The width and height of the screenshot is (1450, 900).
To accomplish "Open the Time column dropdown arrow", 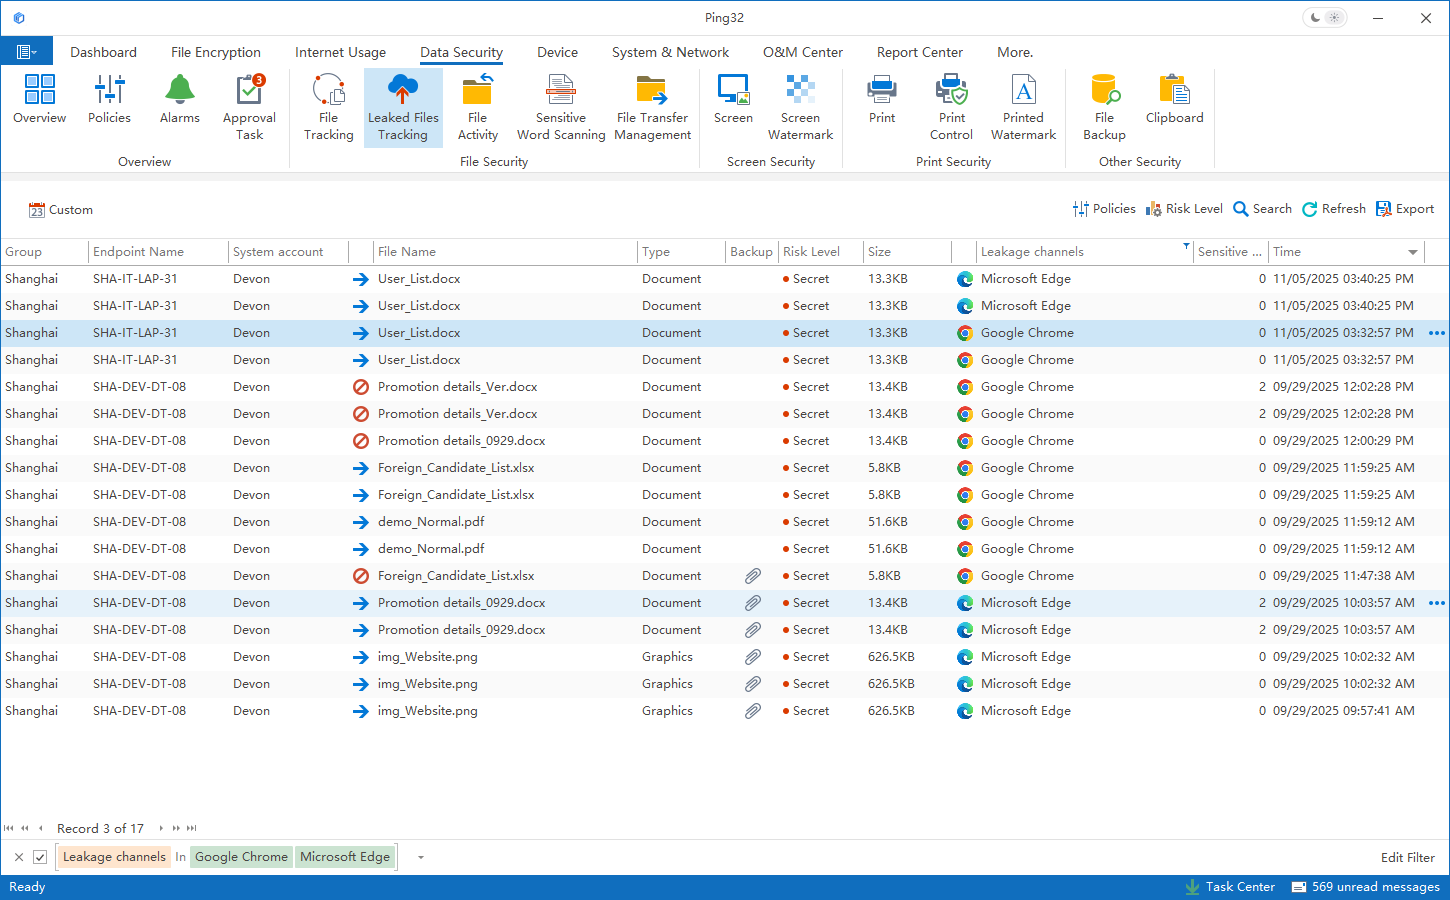I will (1413, 252).
